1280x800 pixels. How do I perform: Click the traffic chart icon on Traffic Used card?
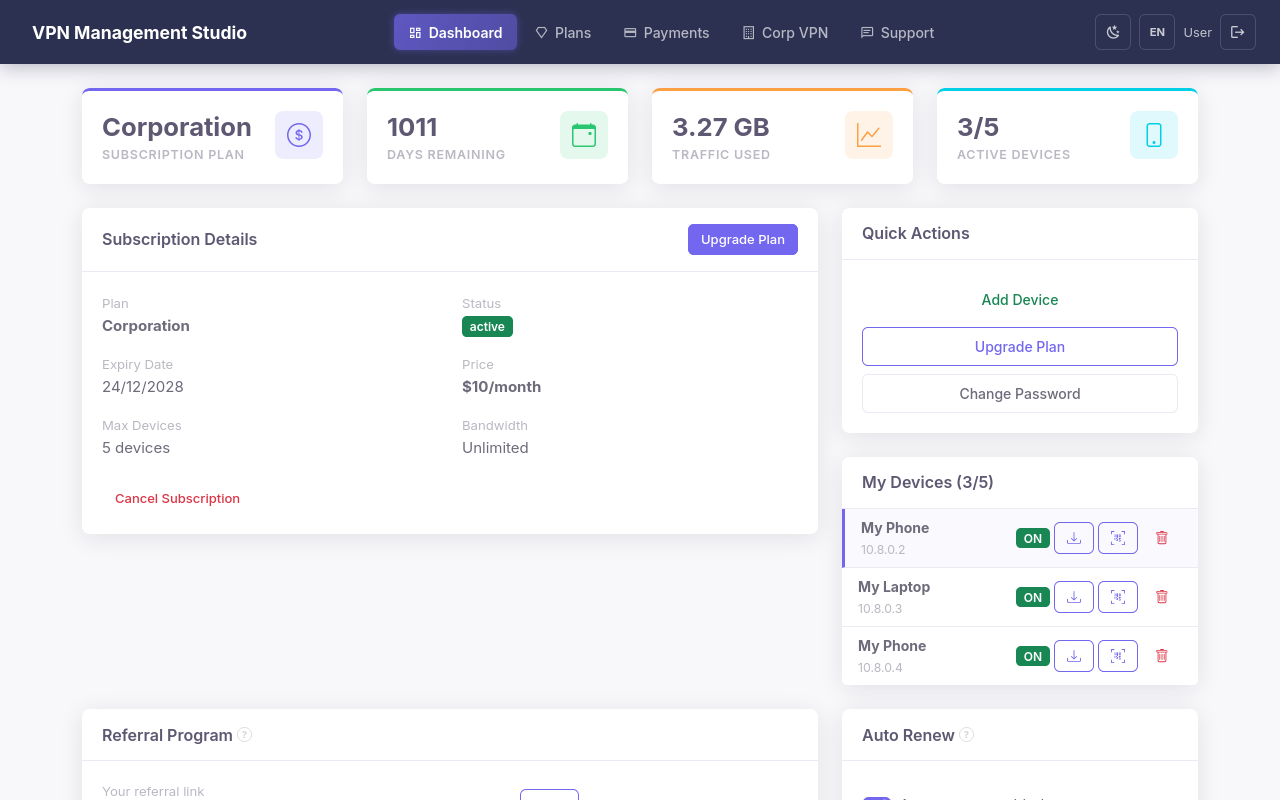coord(868,134)
